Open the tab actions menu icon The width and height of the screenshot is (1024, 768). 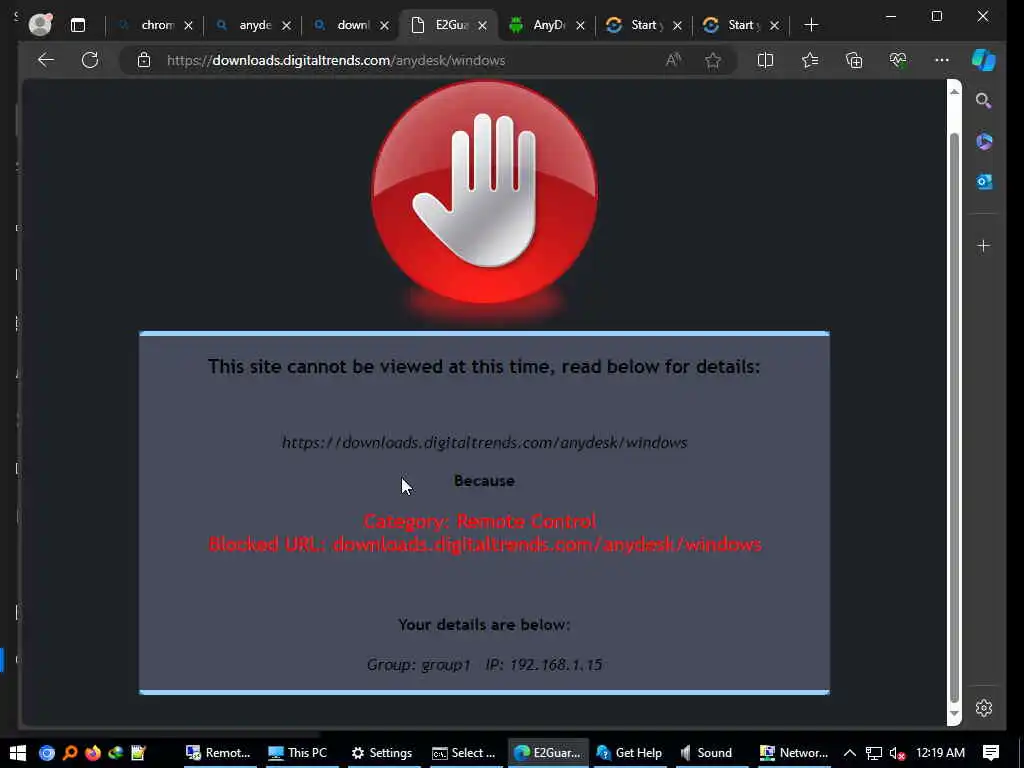pos(78,25)
